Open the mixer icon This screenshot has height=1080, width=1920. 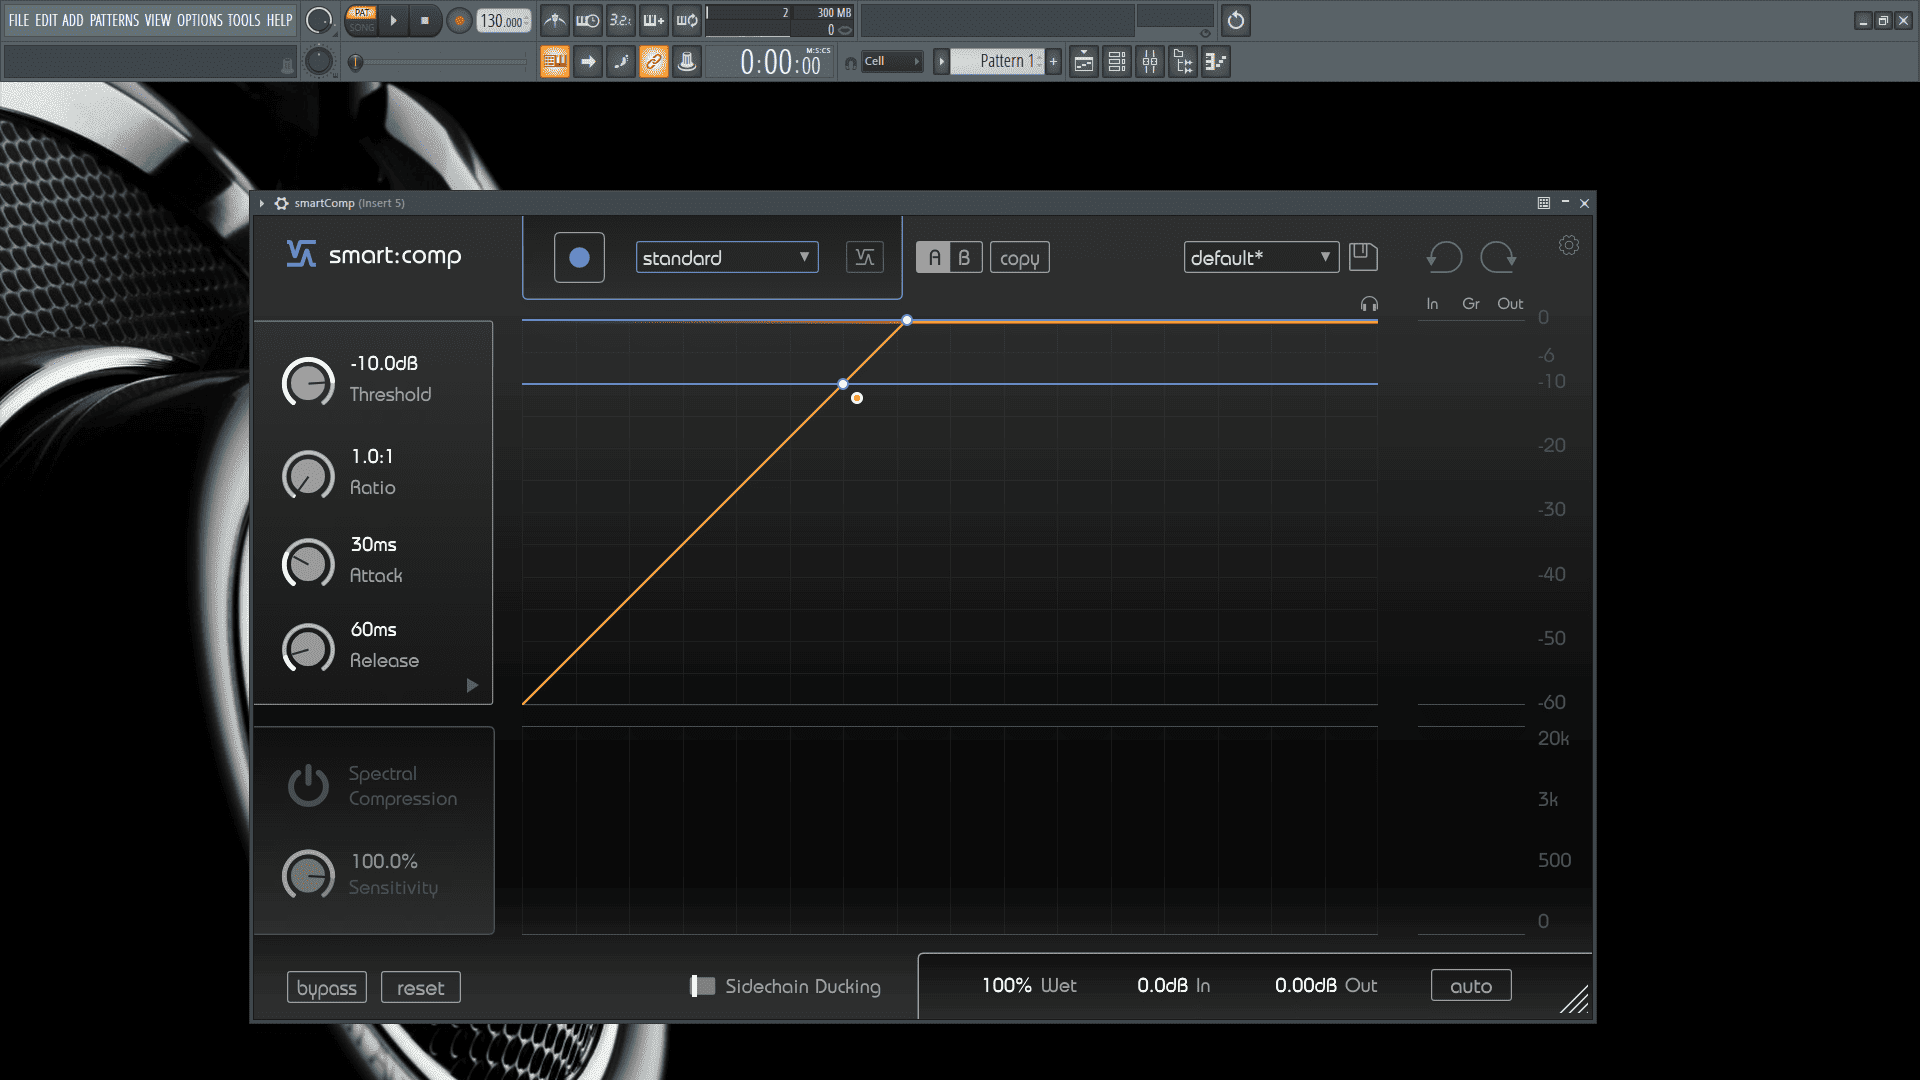tap(1150, 62)
